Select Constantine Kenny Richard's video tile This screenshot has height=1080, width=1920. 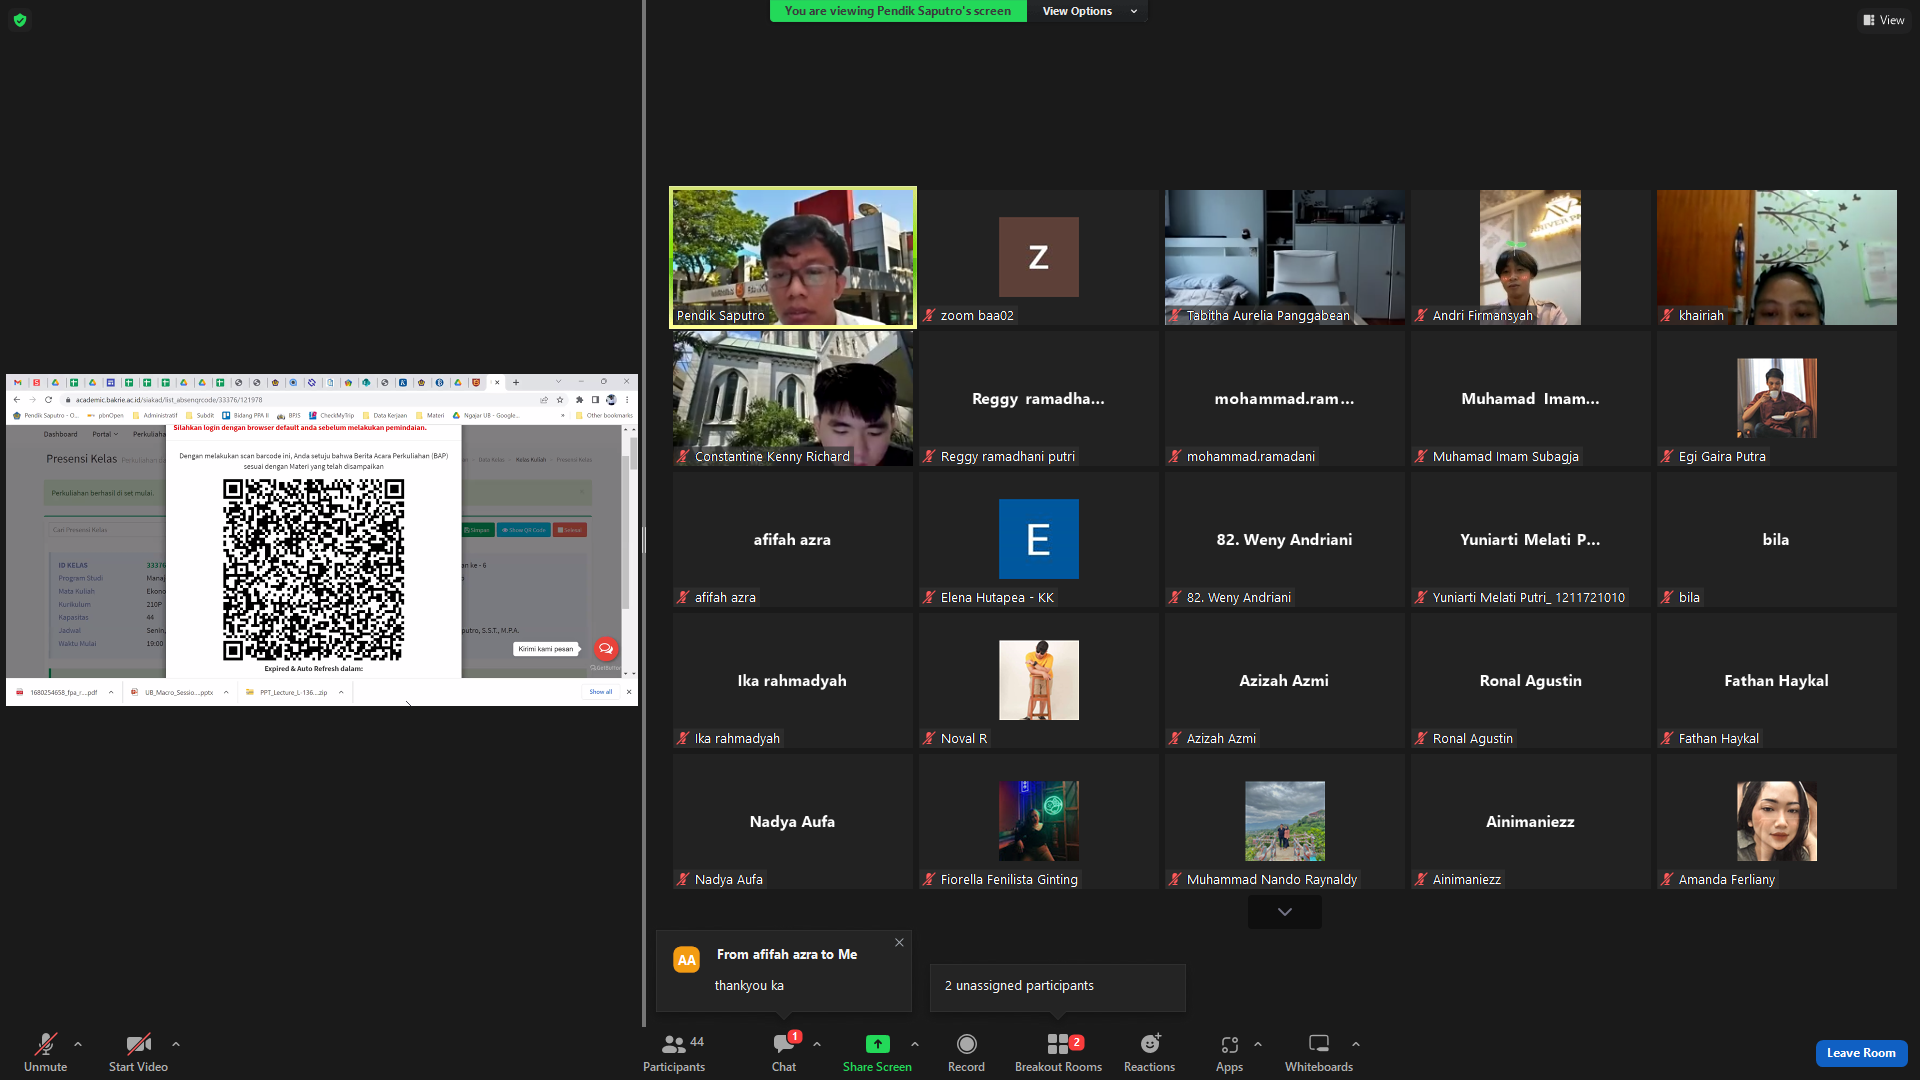pos(793,399)
